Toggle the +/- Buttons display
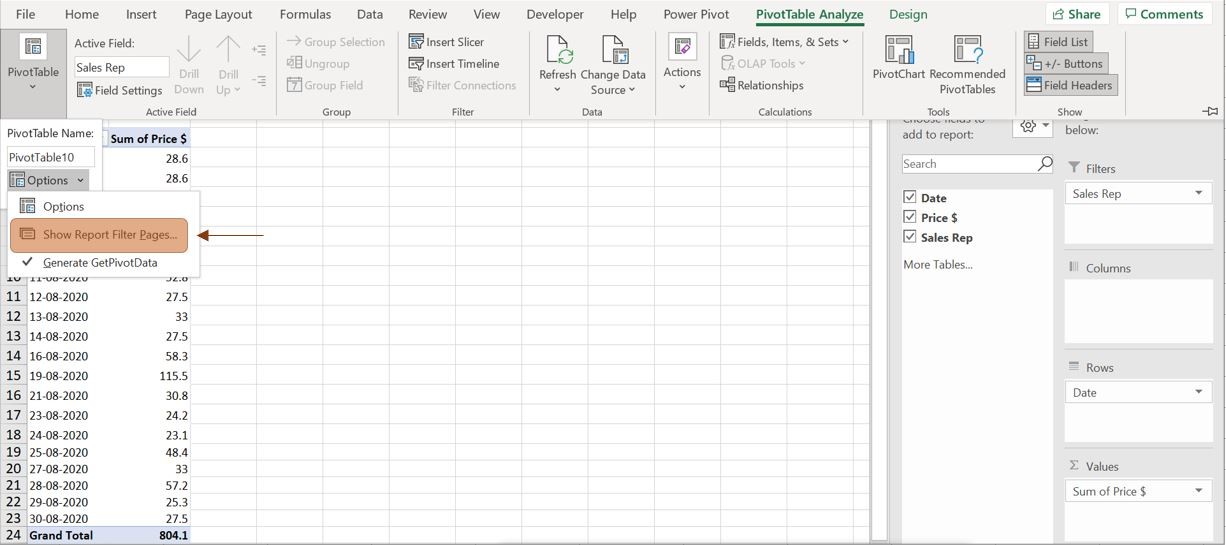Image resolution: width=1226 pixels, height=545 pixels. coord(1064,63)
